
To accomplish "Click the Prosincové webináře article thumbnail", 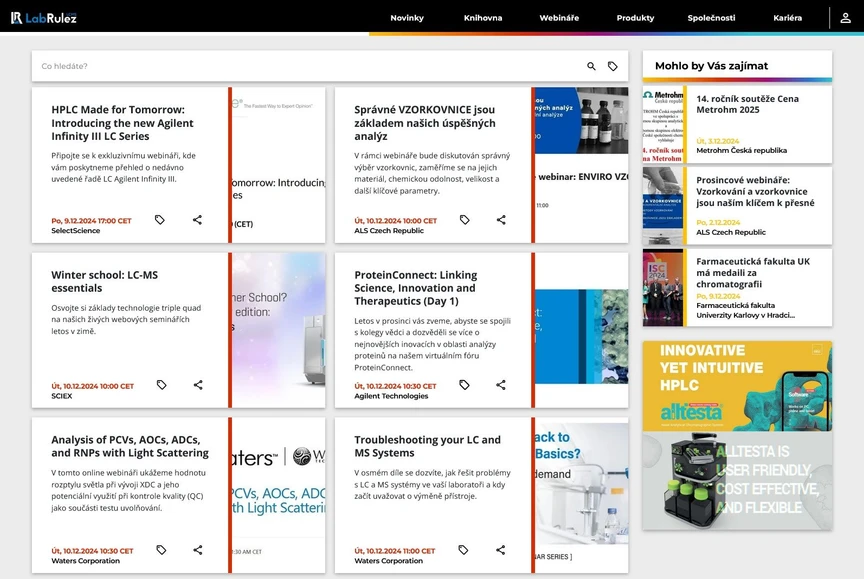I will 663,206.
